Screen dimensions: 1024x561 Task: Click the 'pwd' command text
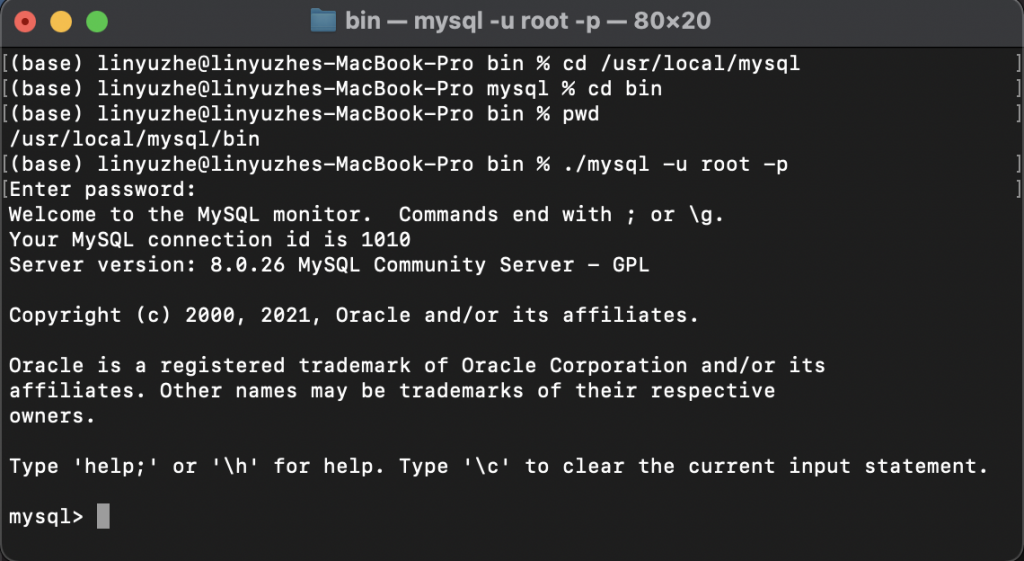(581, 115)
